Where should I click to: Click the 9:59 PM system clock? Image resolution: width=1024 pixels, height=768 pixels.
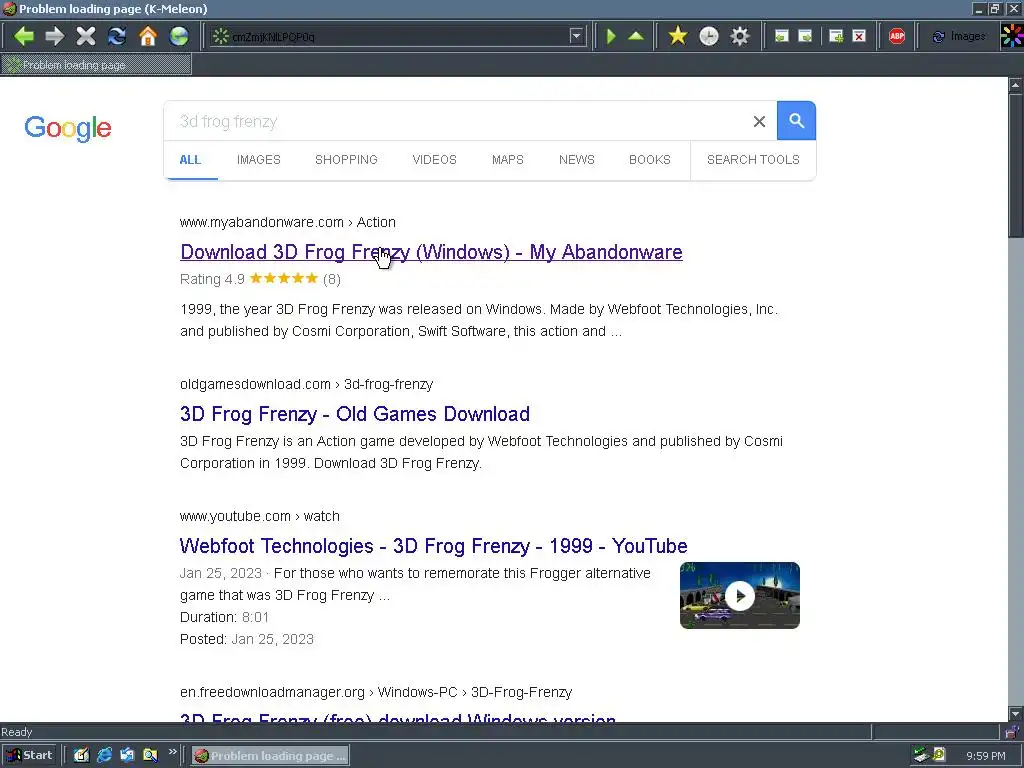[x=985, y=756]
